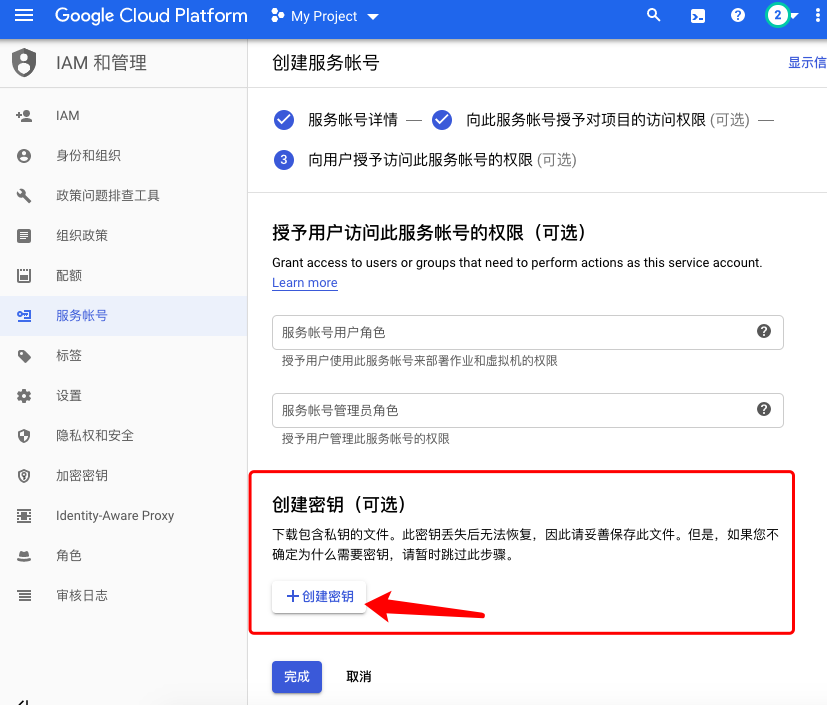Click the quota icon beside 配额
Screen dimensions: 827x705
pos(24,276)
